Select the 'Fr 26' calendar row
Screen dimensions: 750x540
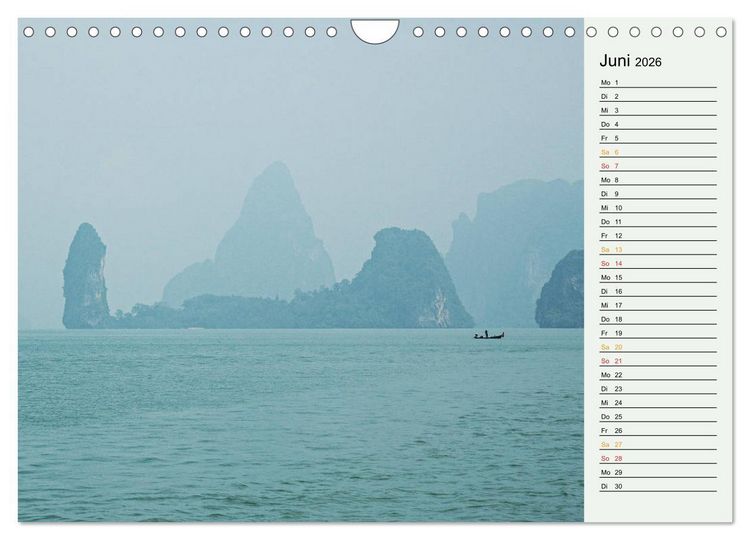tap(658, 430)
